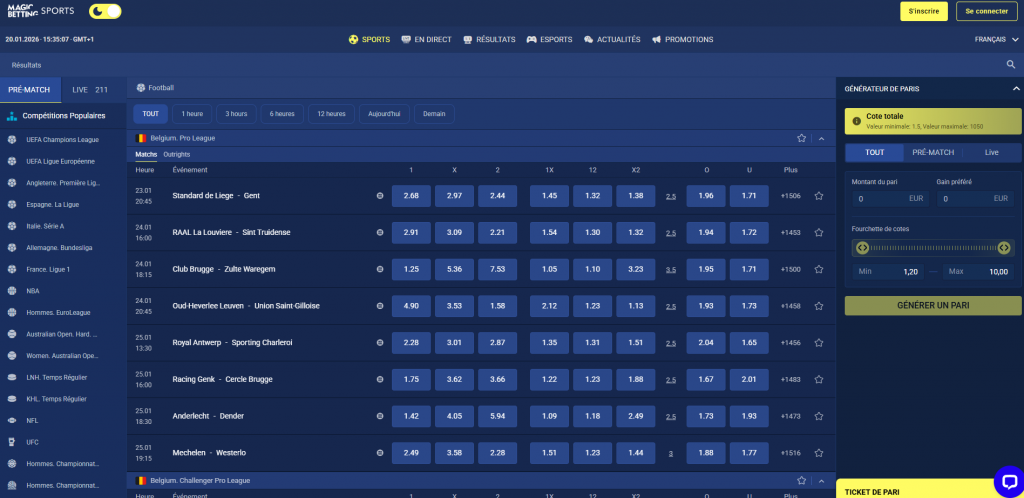Click the Espagne La Ligue football icon
The width and height of the screenshot is (1024, 498).
[12, 204]
